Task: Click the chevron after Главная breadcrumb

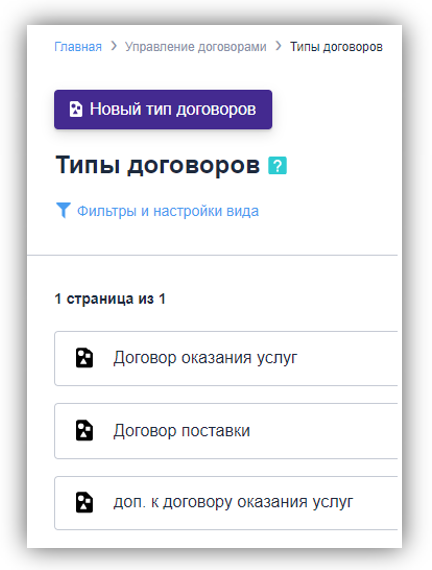Action: click(114, 46)
